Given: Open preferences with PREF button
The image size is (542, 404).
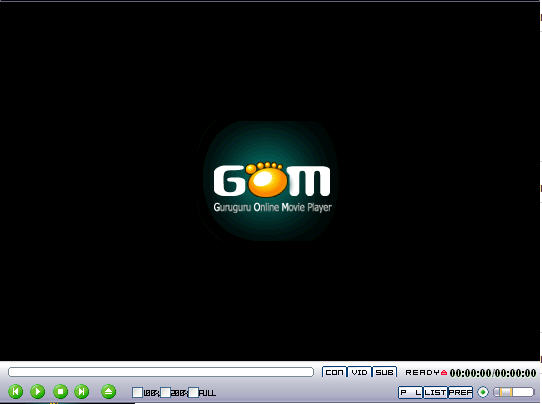Looking at the screenshot, I should (x=460, y=393).
